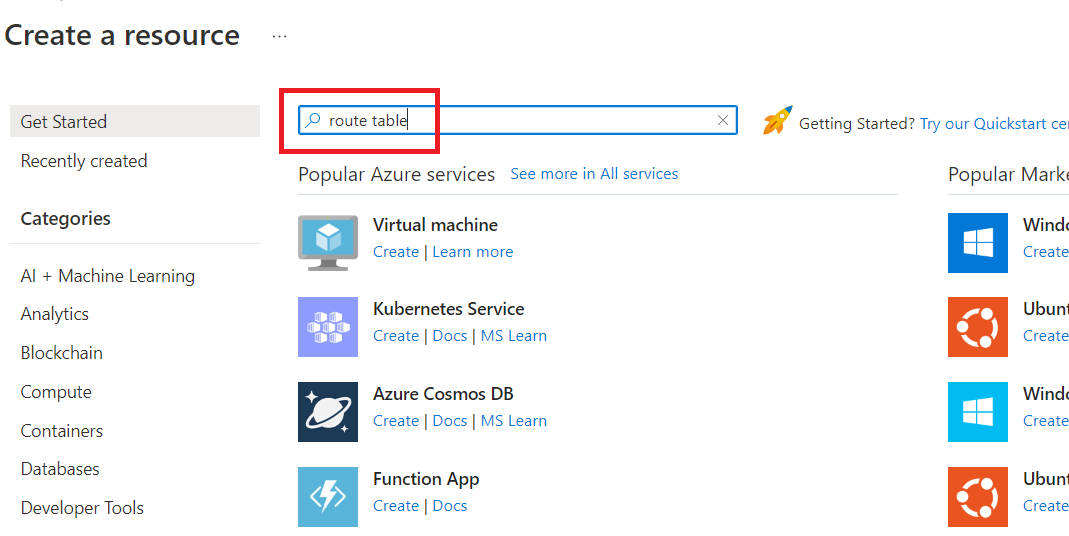1069x536 pixels.
Task: Open the Recently created section
Action: (84, 161)
